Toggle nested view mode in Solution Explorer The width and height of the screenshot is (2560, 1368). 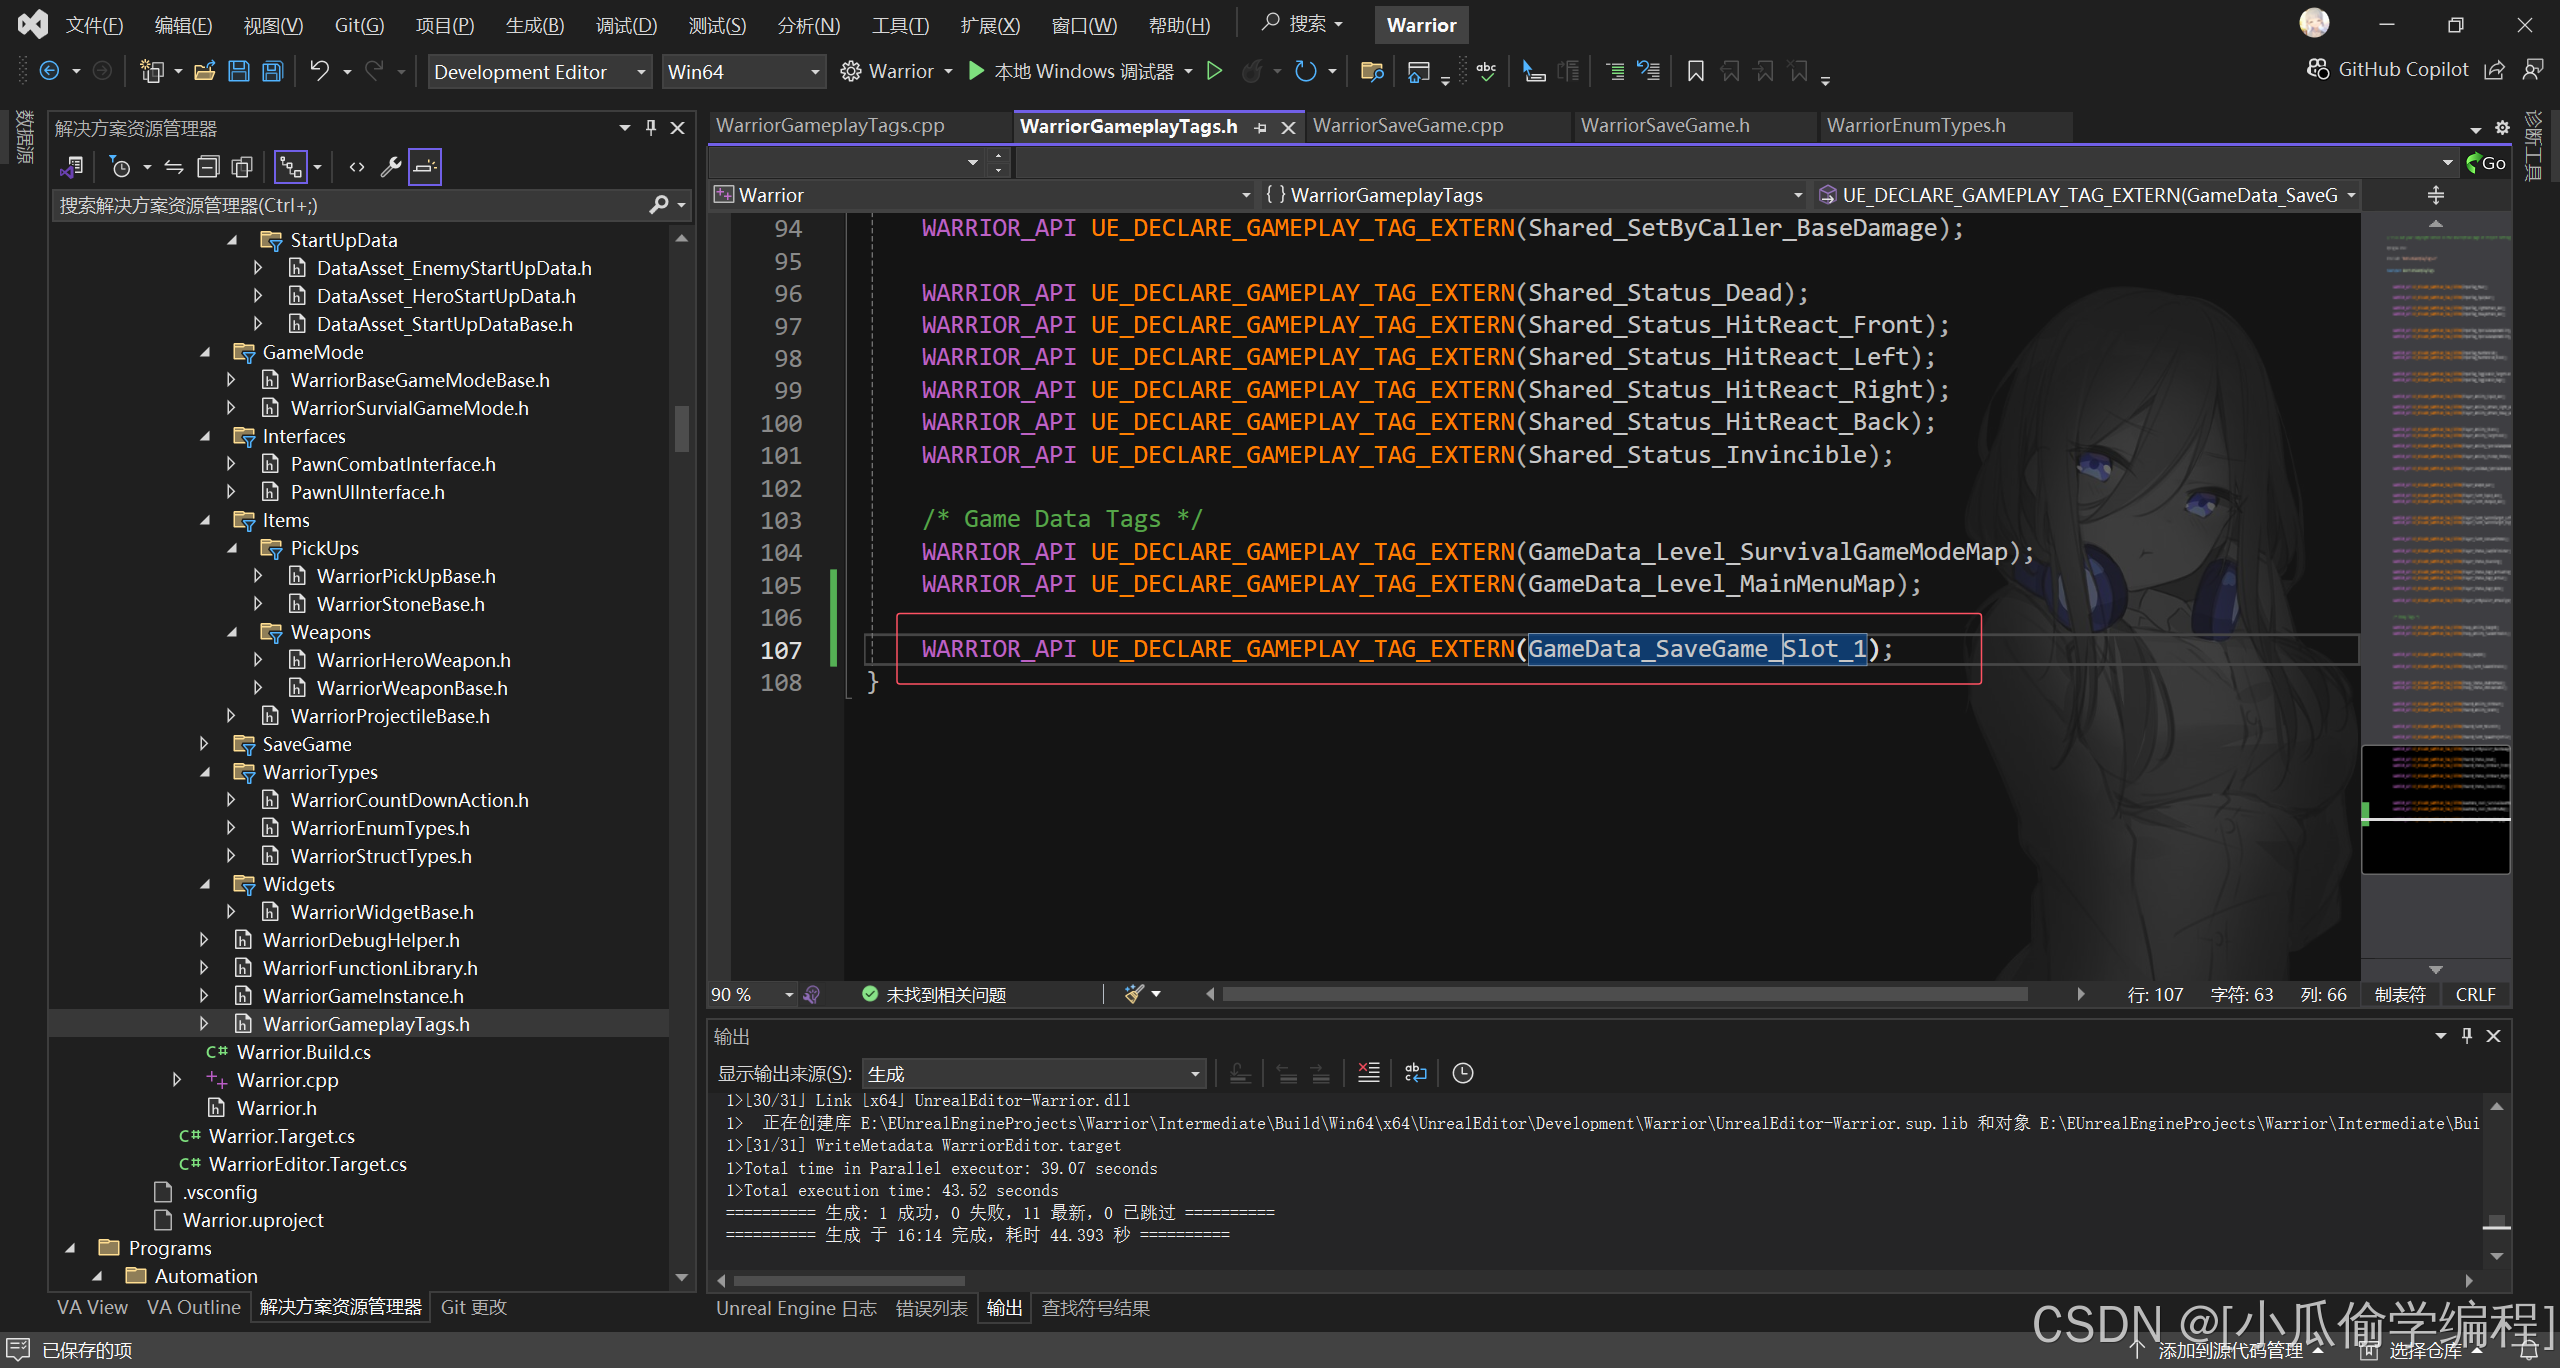tap(291, 167)
